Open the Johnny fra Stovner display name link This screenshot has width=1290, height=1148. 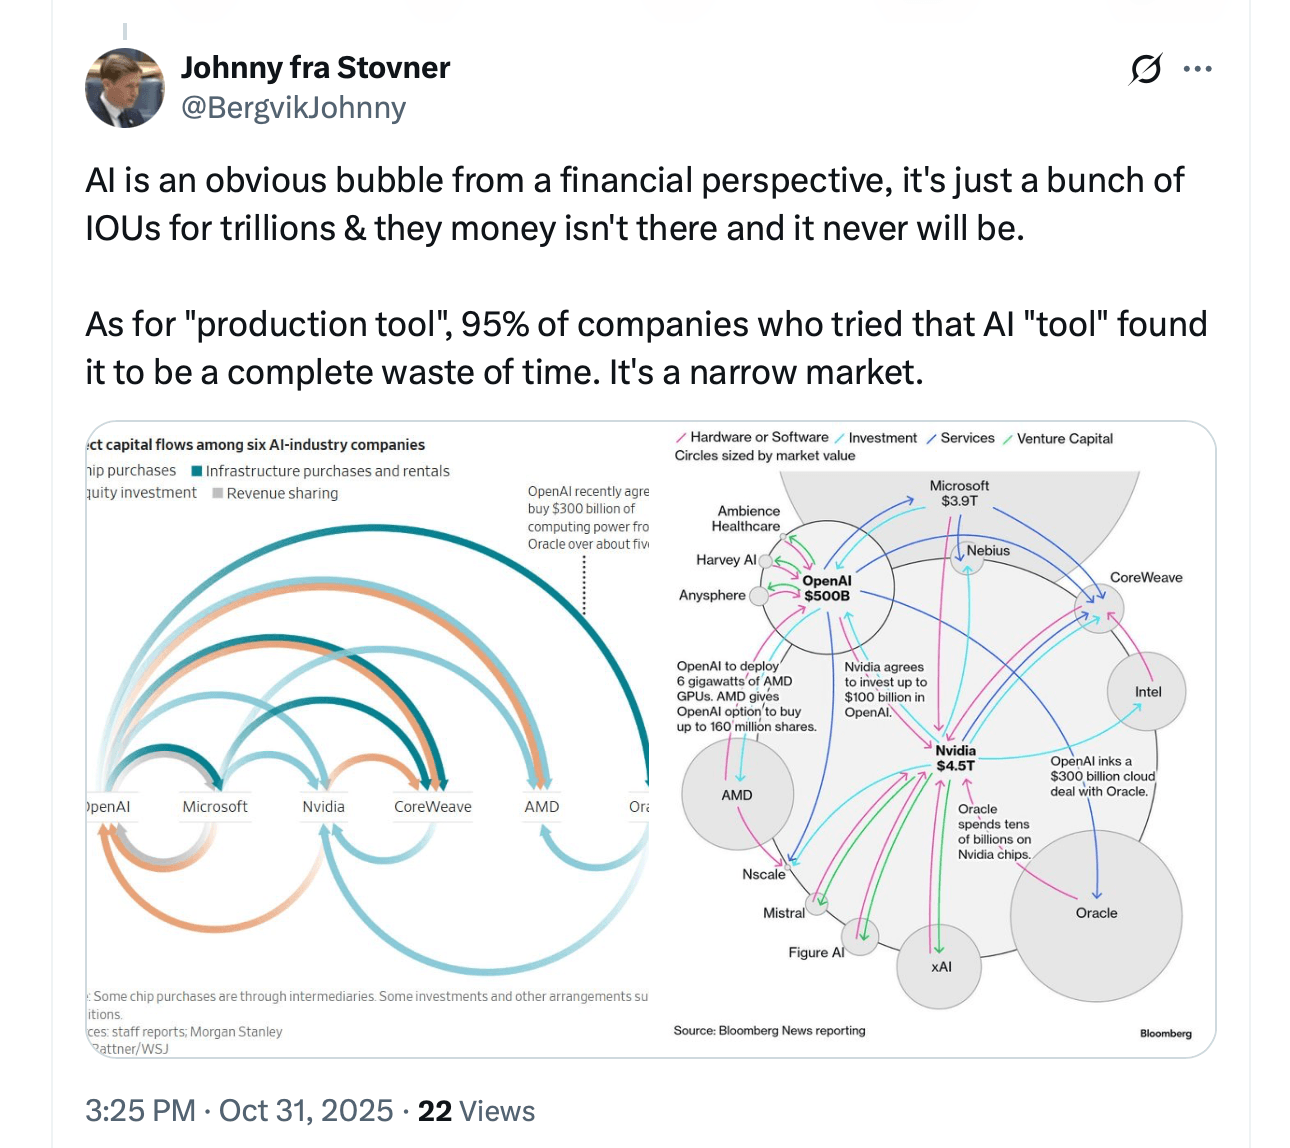click(x=315, y=67)
